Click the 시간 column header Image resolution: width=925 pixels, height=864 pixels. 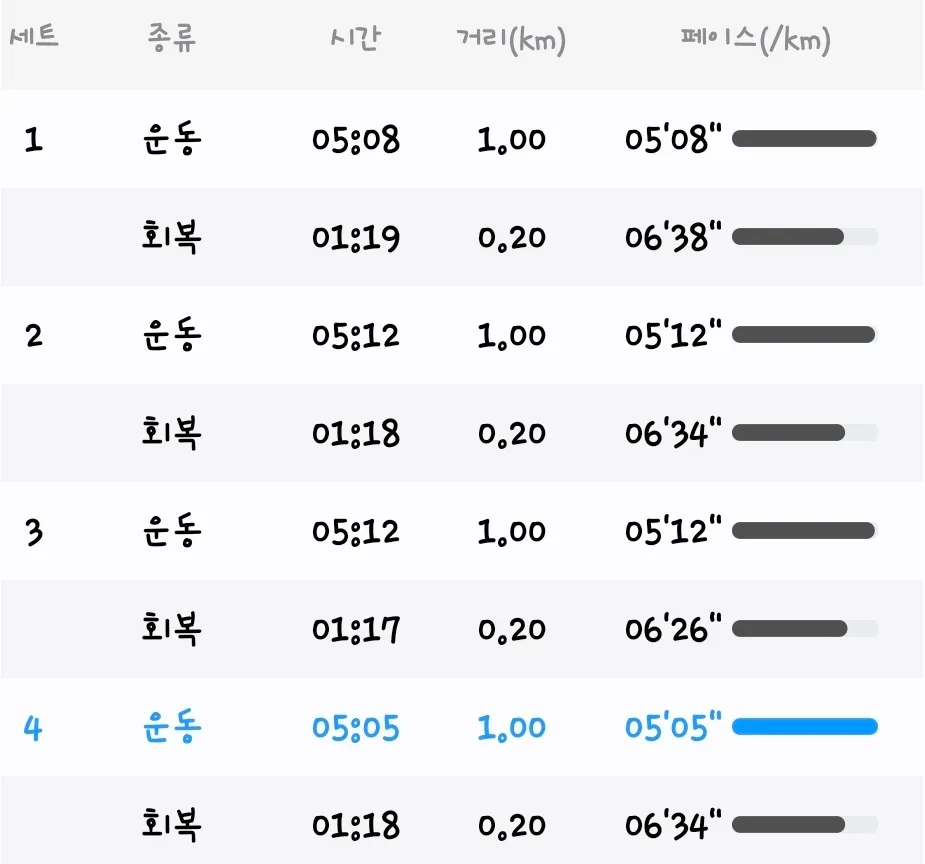click(356, 38)
